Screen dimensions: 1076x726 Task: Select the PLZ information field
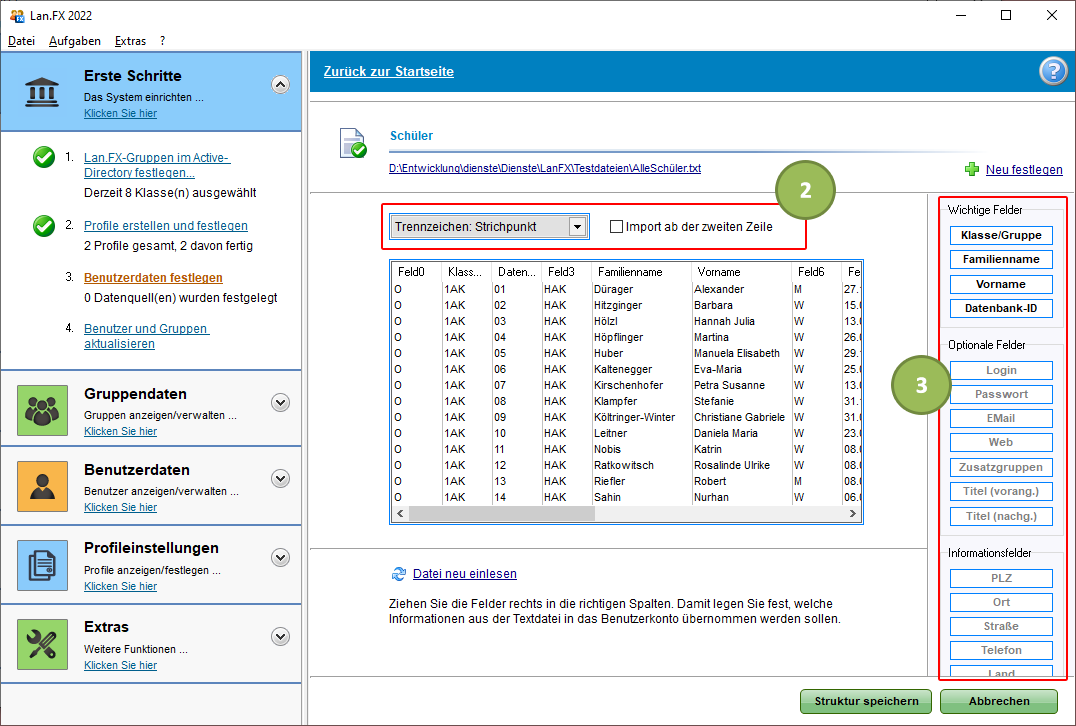pos(1001,578)
